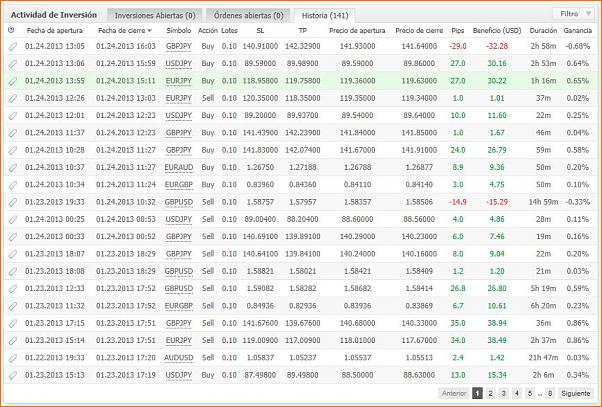This screenshot has height=407, width=602.
Task: Sort by Lotes column header
Action: point(229,30)
